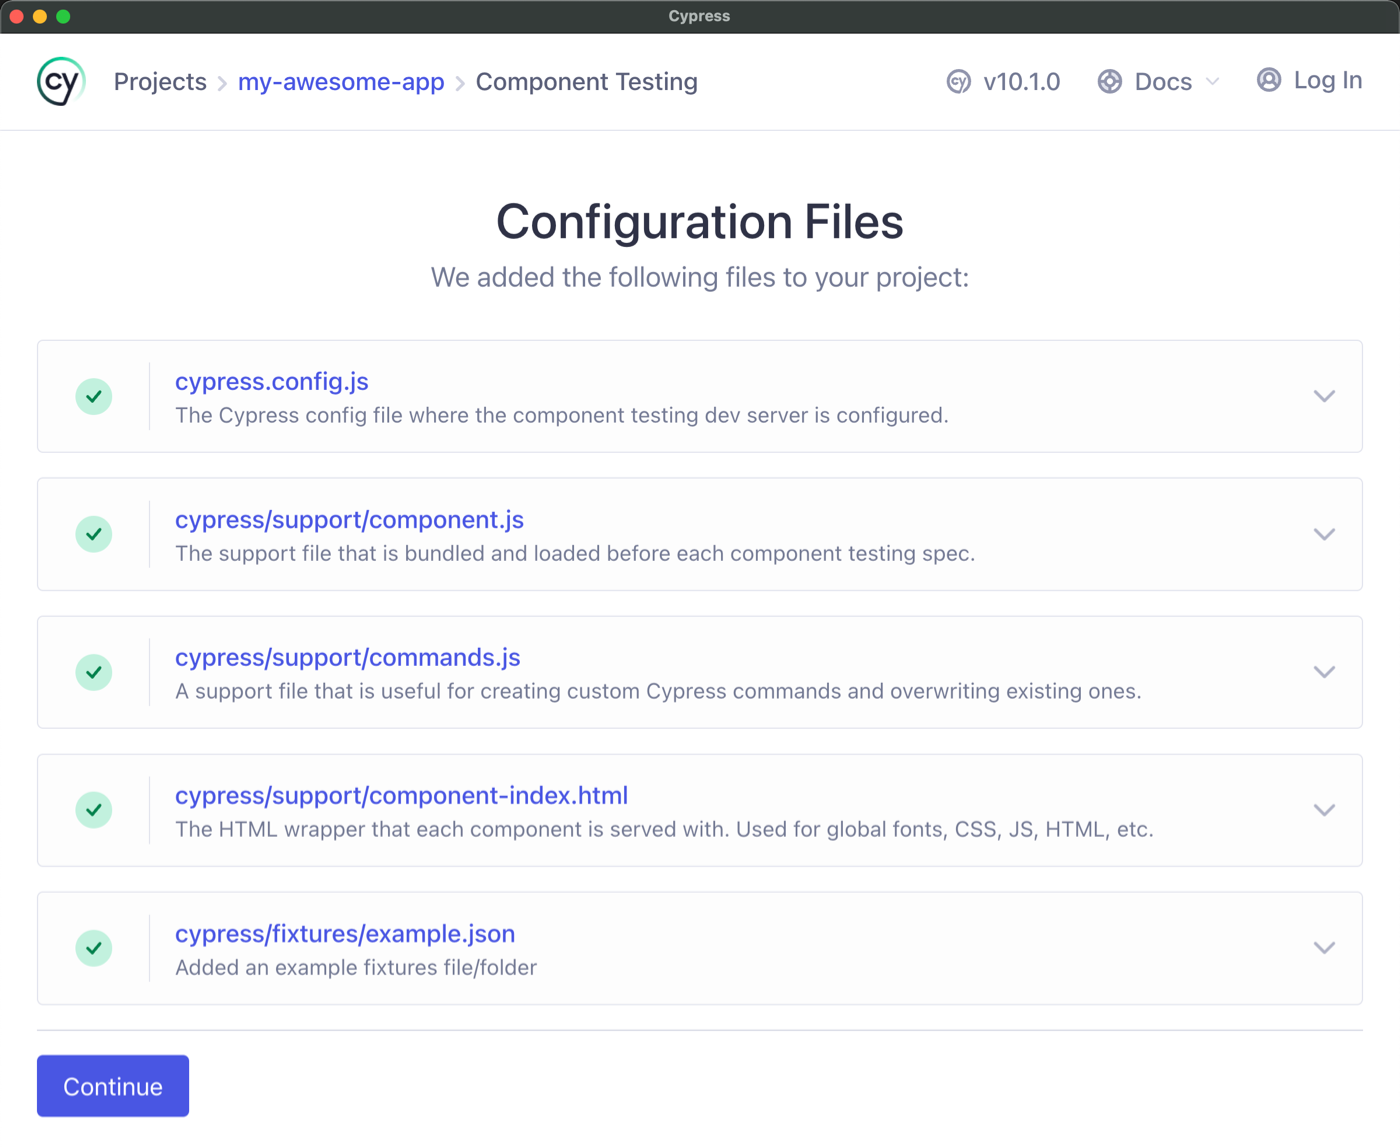1400x1148 pixels.
Task: Open the Docs dropdown menu
Action: (1163, 81)
